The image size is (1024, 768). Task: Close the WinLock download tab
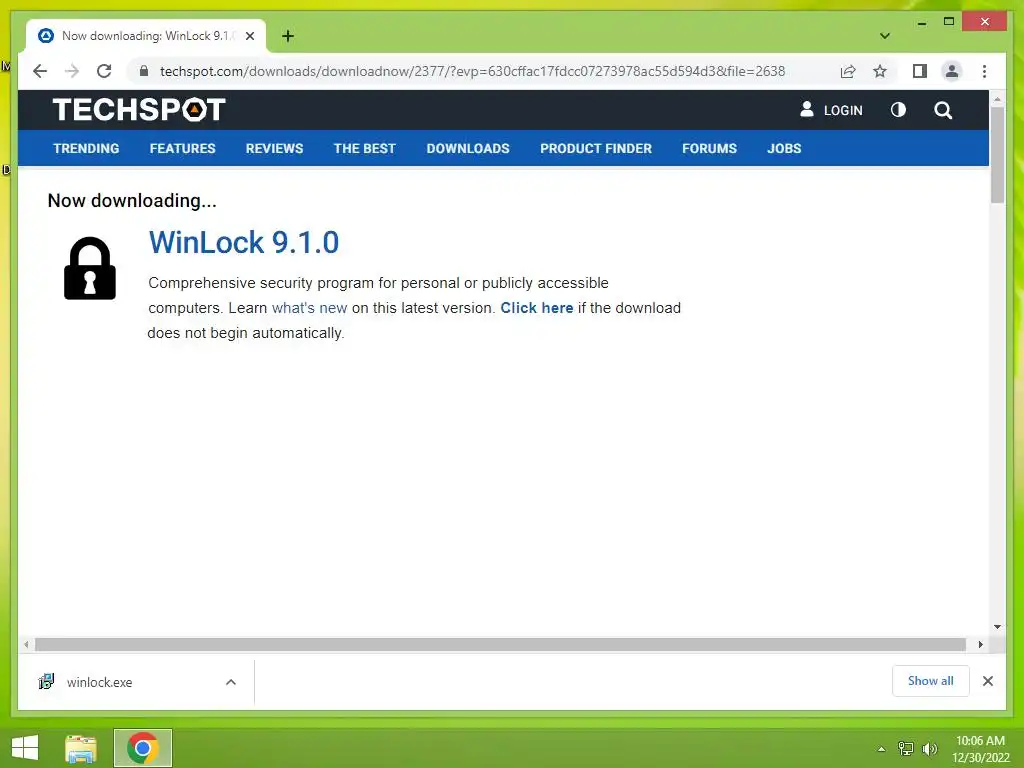pyautogui.click(x=250, y=36)
